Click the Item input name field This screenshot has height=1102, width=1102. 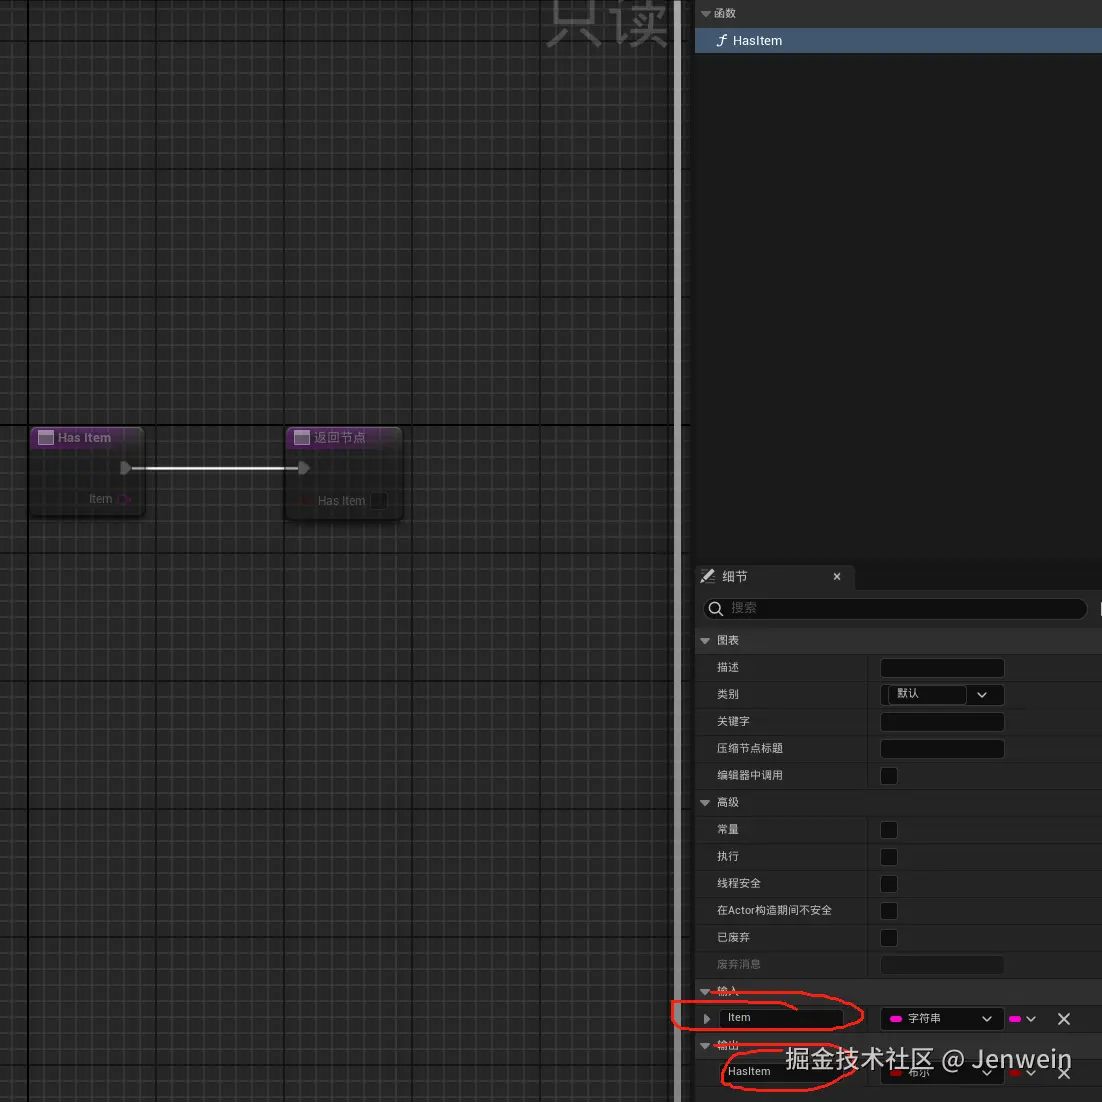(x=780, y=1018)
